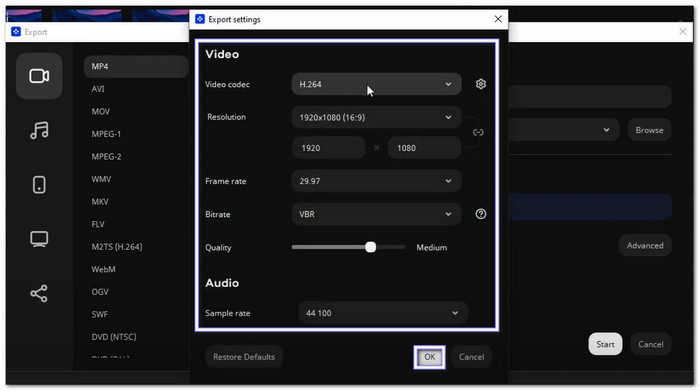Open the Bitrate VBR dropdown
The height and width of the screenshot is (391, 700).
coord(376,214)
